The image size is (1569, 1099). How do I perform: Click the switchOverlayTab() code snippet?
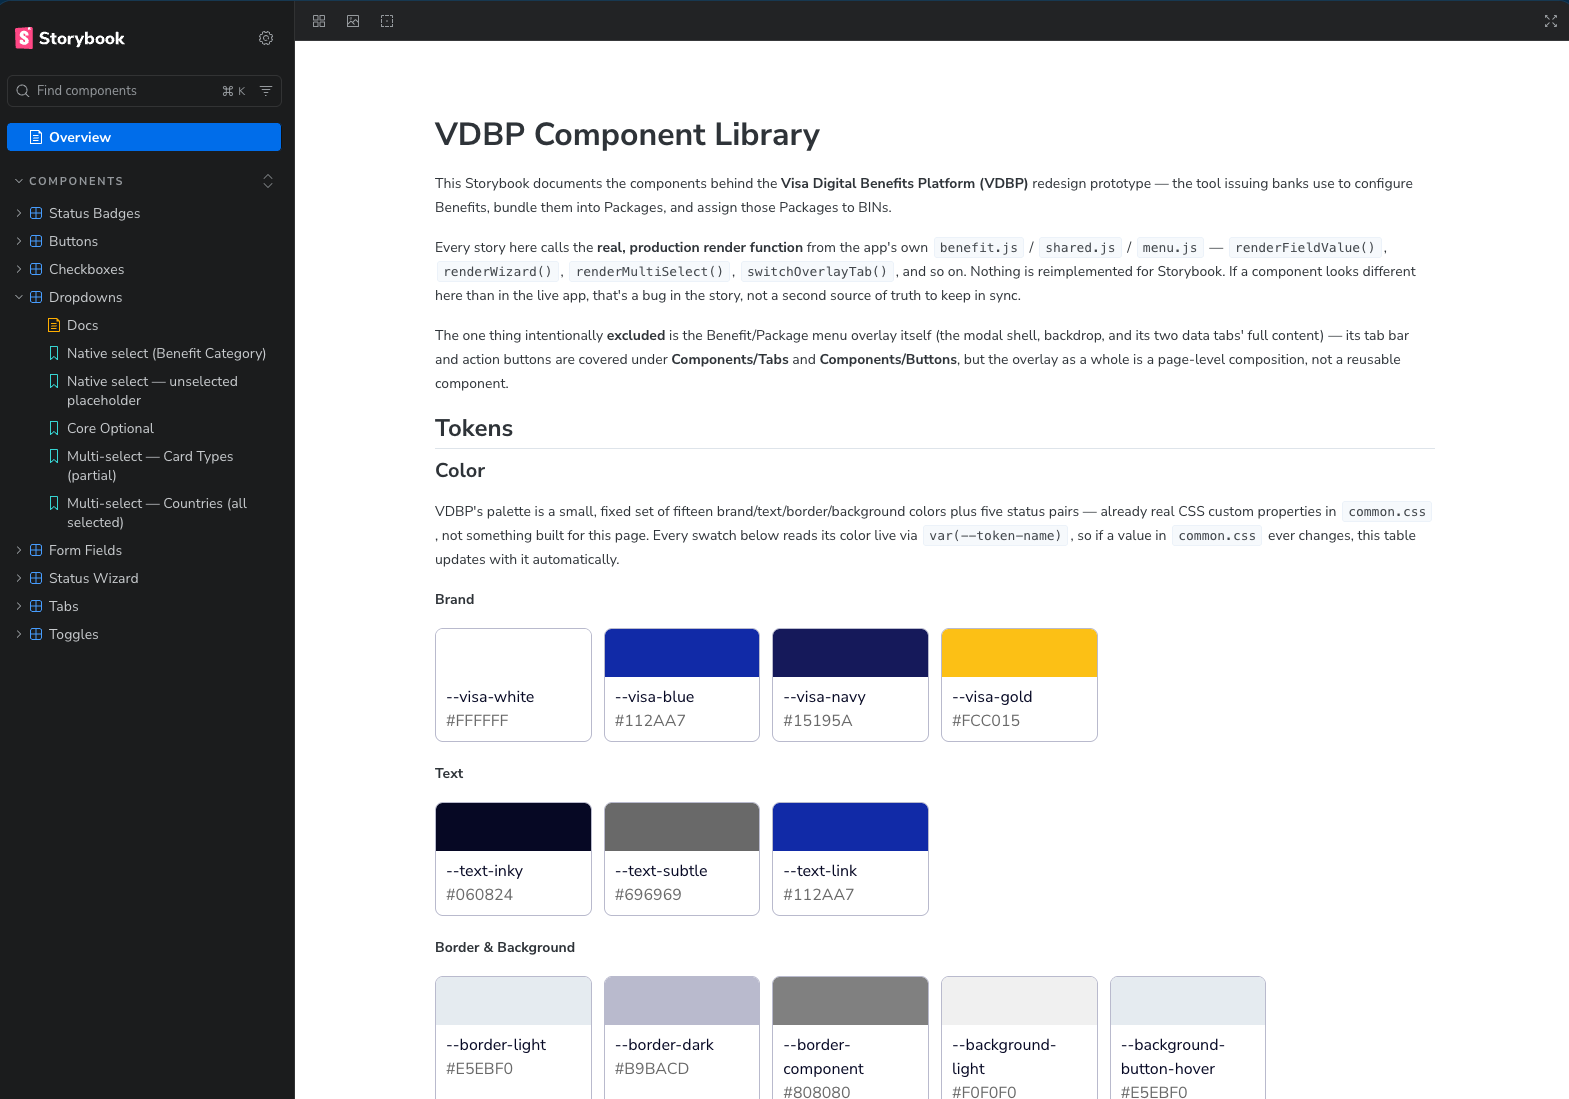(817, 272)
